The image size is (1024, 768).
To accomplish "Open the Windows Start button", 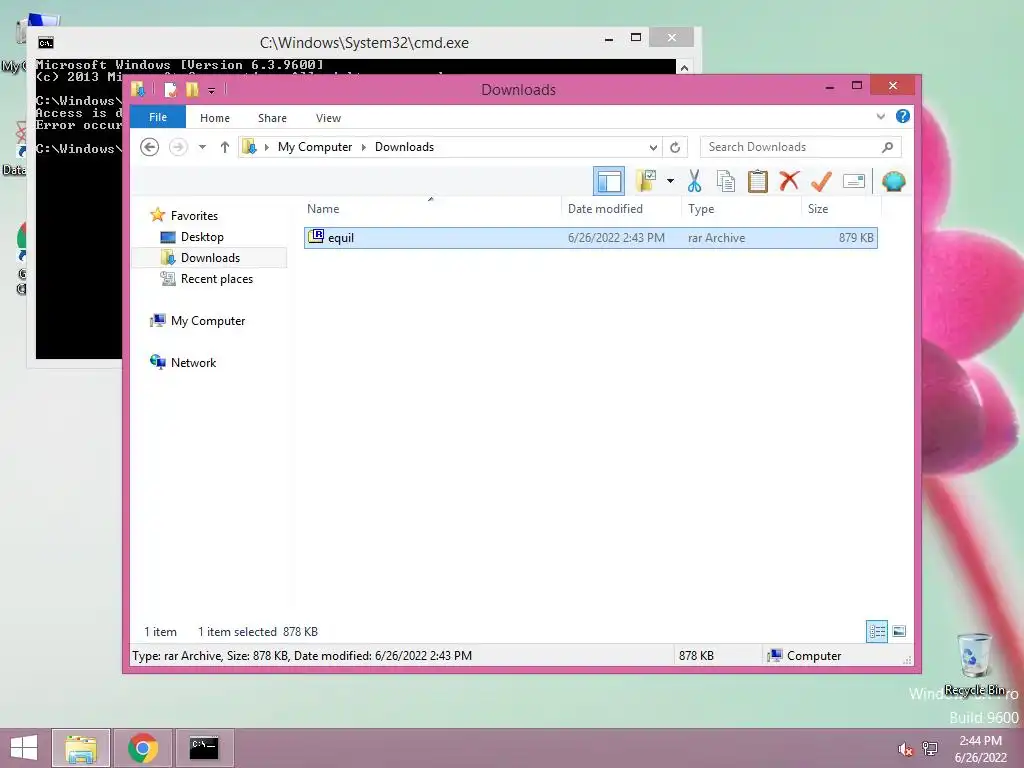I will [x=24, y=748].
